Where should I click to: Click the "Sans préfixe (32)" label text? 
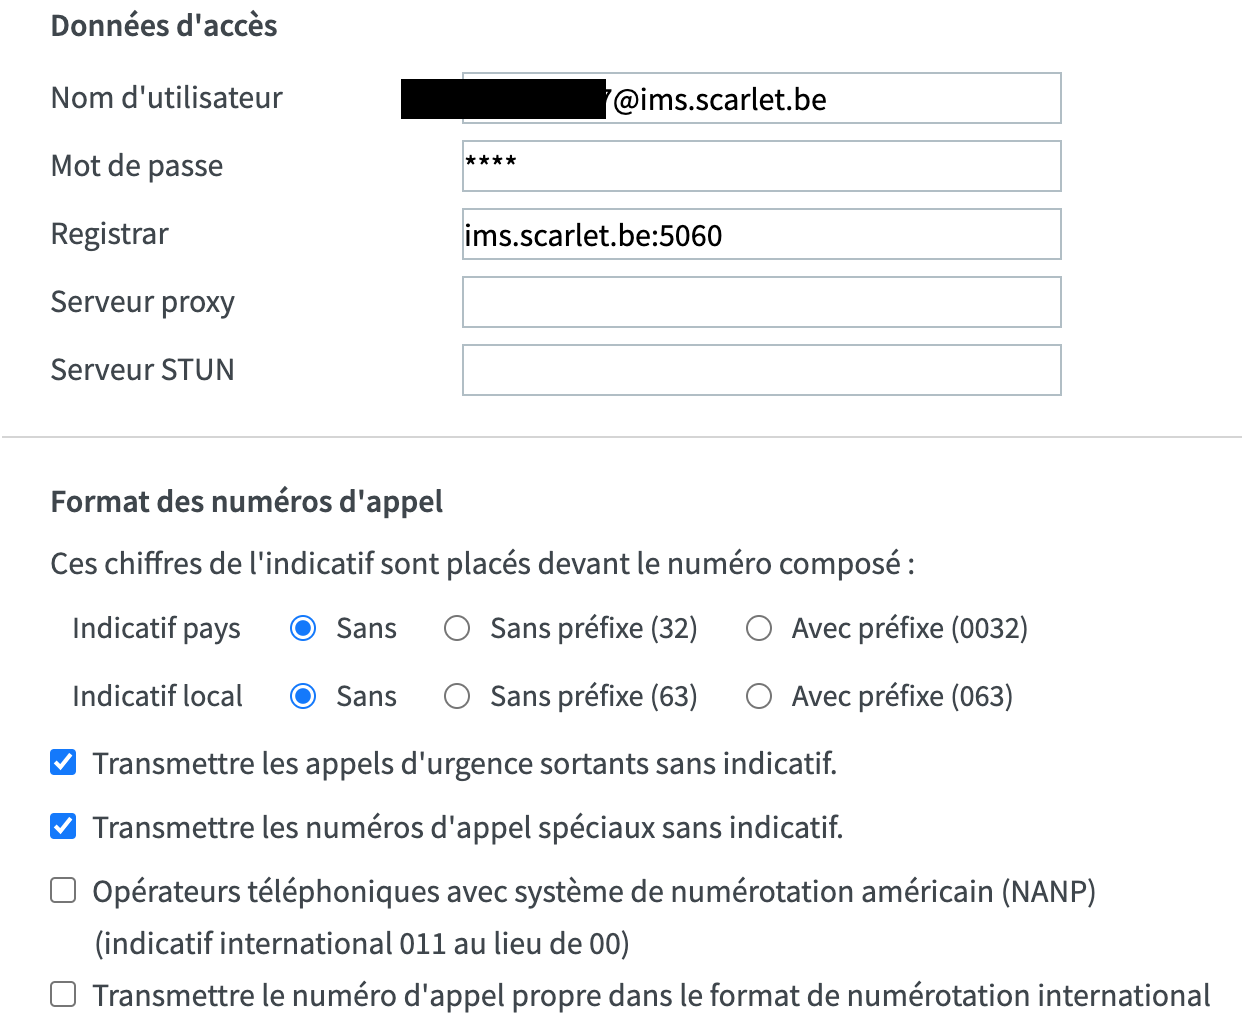point(593,628)
